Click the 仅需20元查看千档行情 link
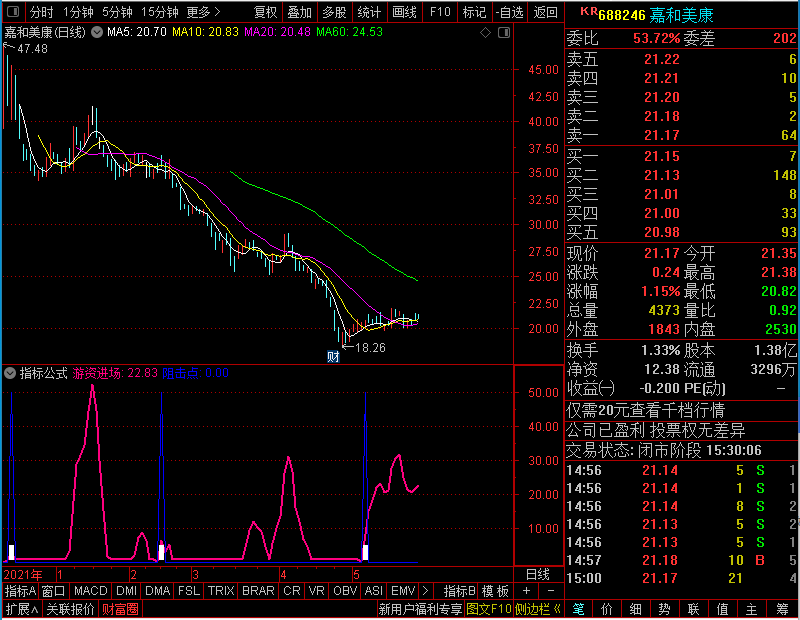 pos(645,410)
